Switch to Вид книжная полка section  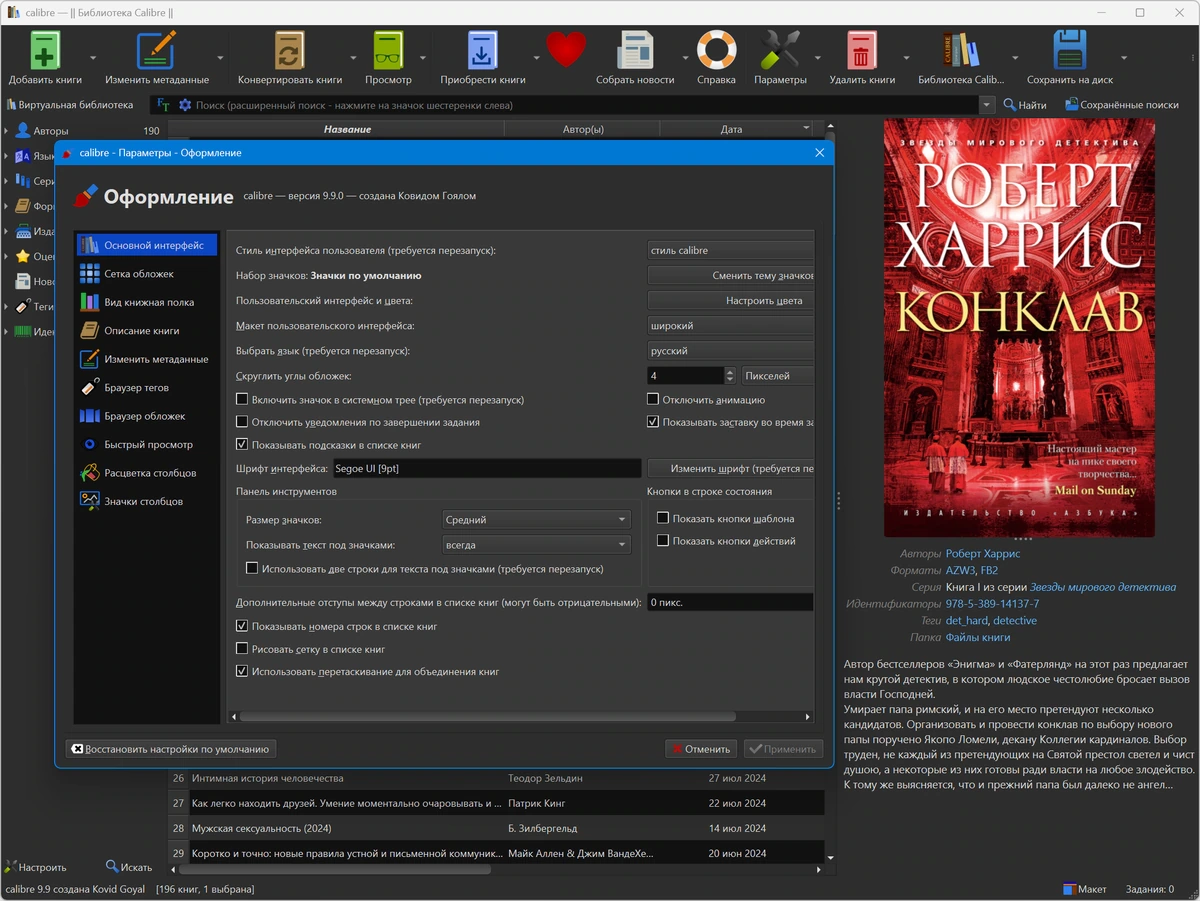pos(146,302)
